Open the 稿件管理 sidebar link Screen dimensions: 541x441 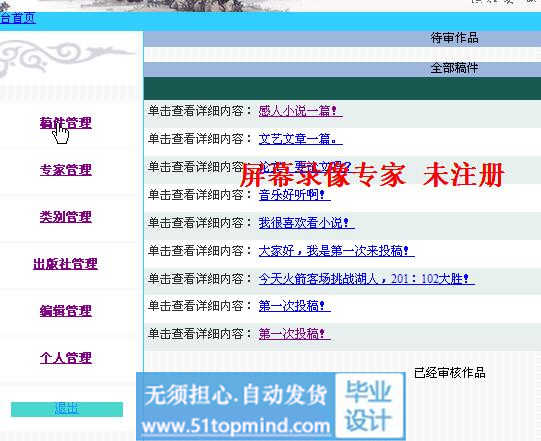pyautogui.click(x=66, y=123)
